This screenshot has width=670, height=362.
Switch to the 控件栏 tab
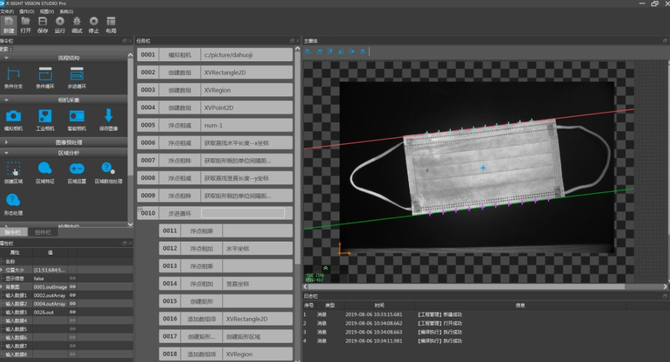(42, 232)
